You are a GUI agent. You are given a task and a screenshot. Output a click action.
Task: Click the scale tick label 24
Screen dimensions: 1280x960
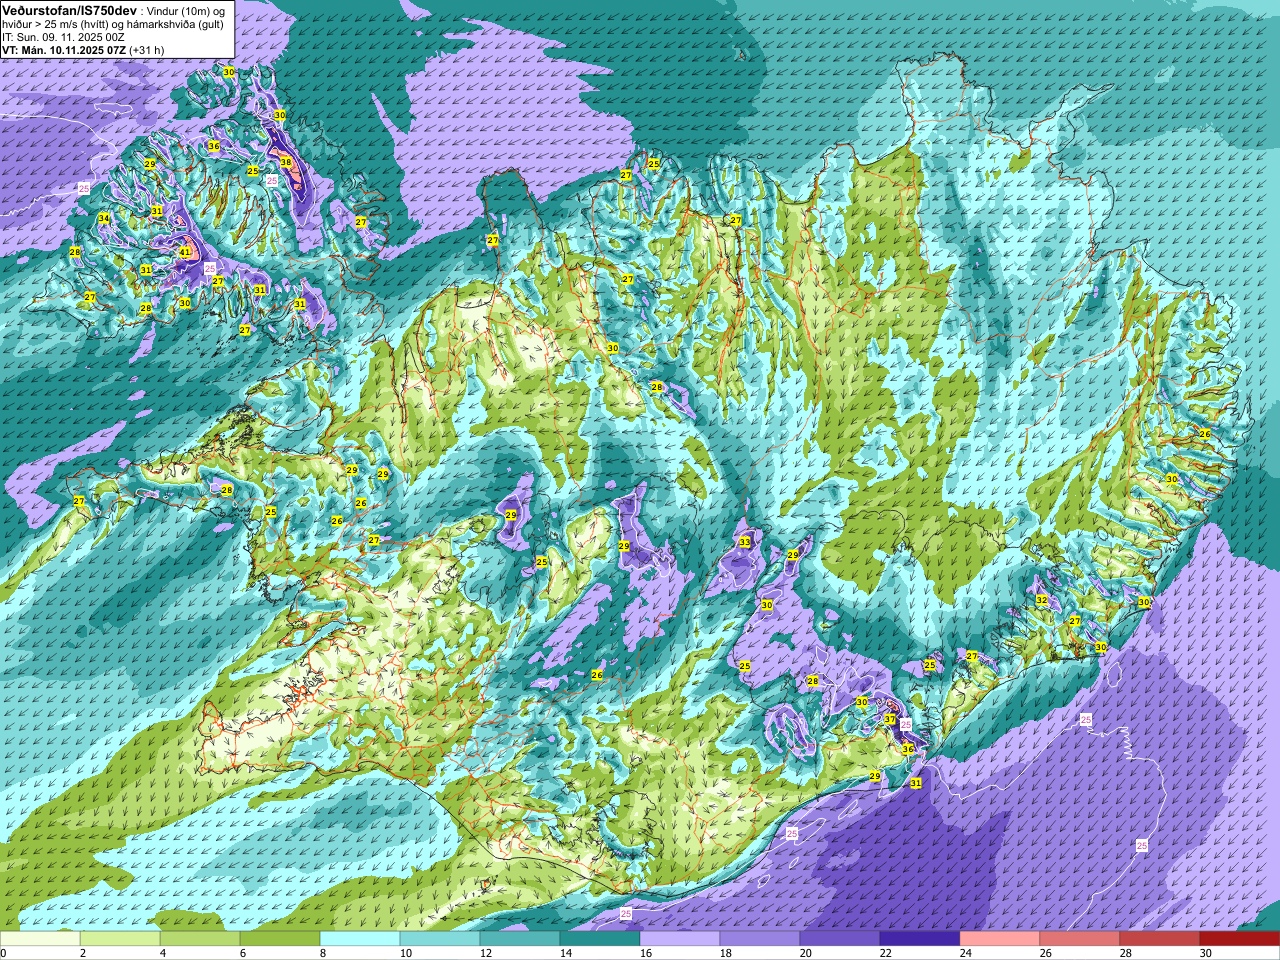click(965, 953)
